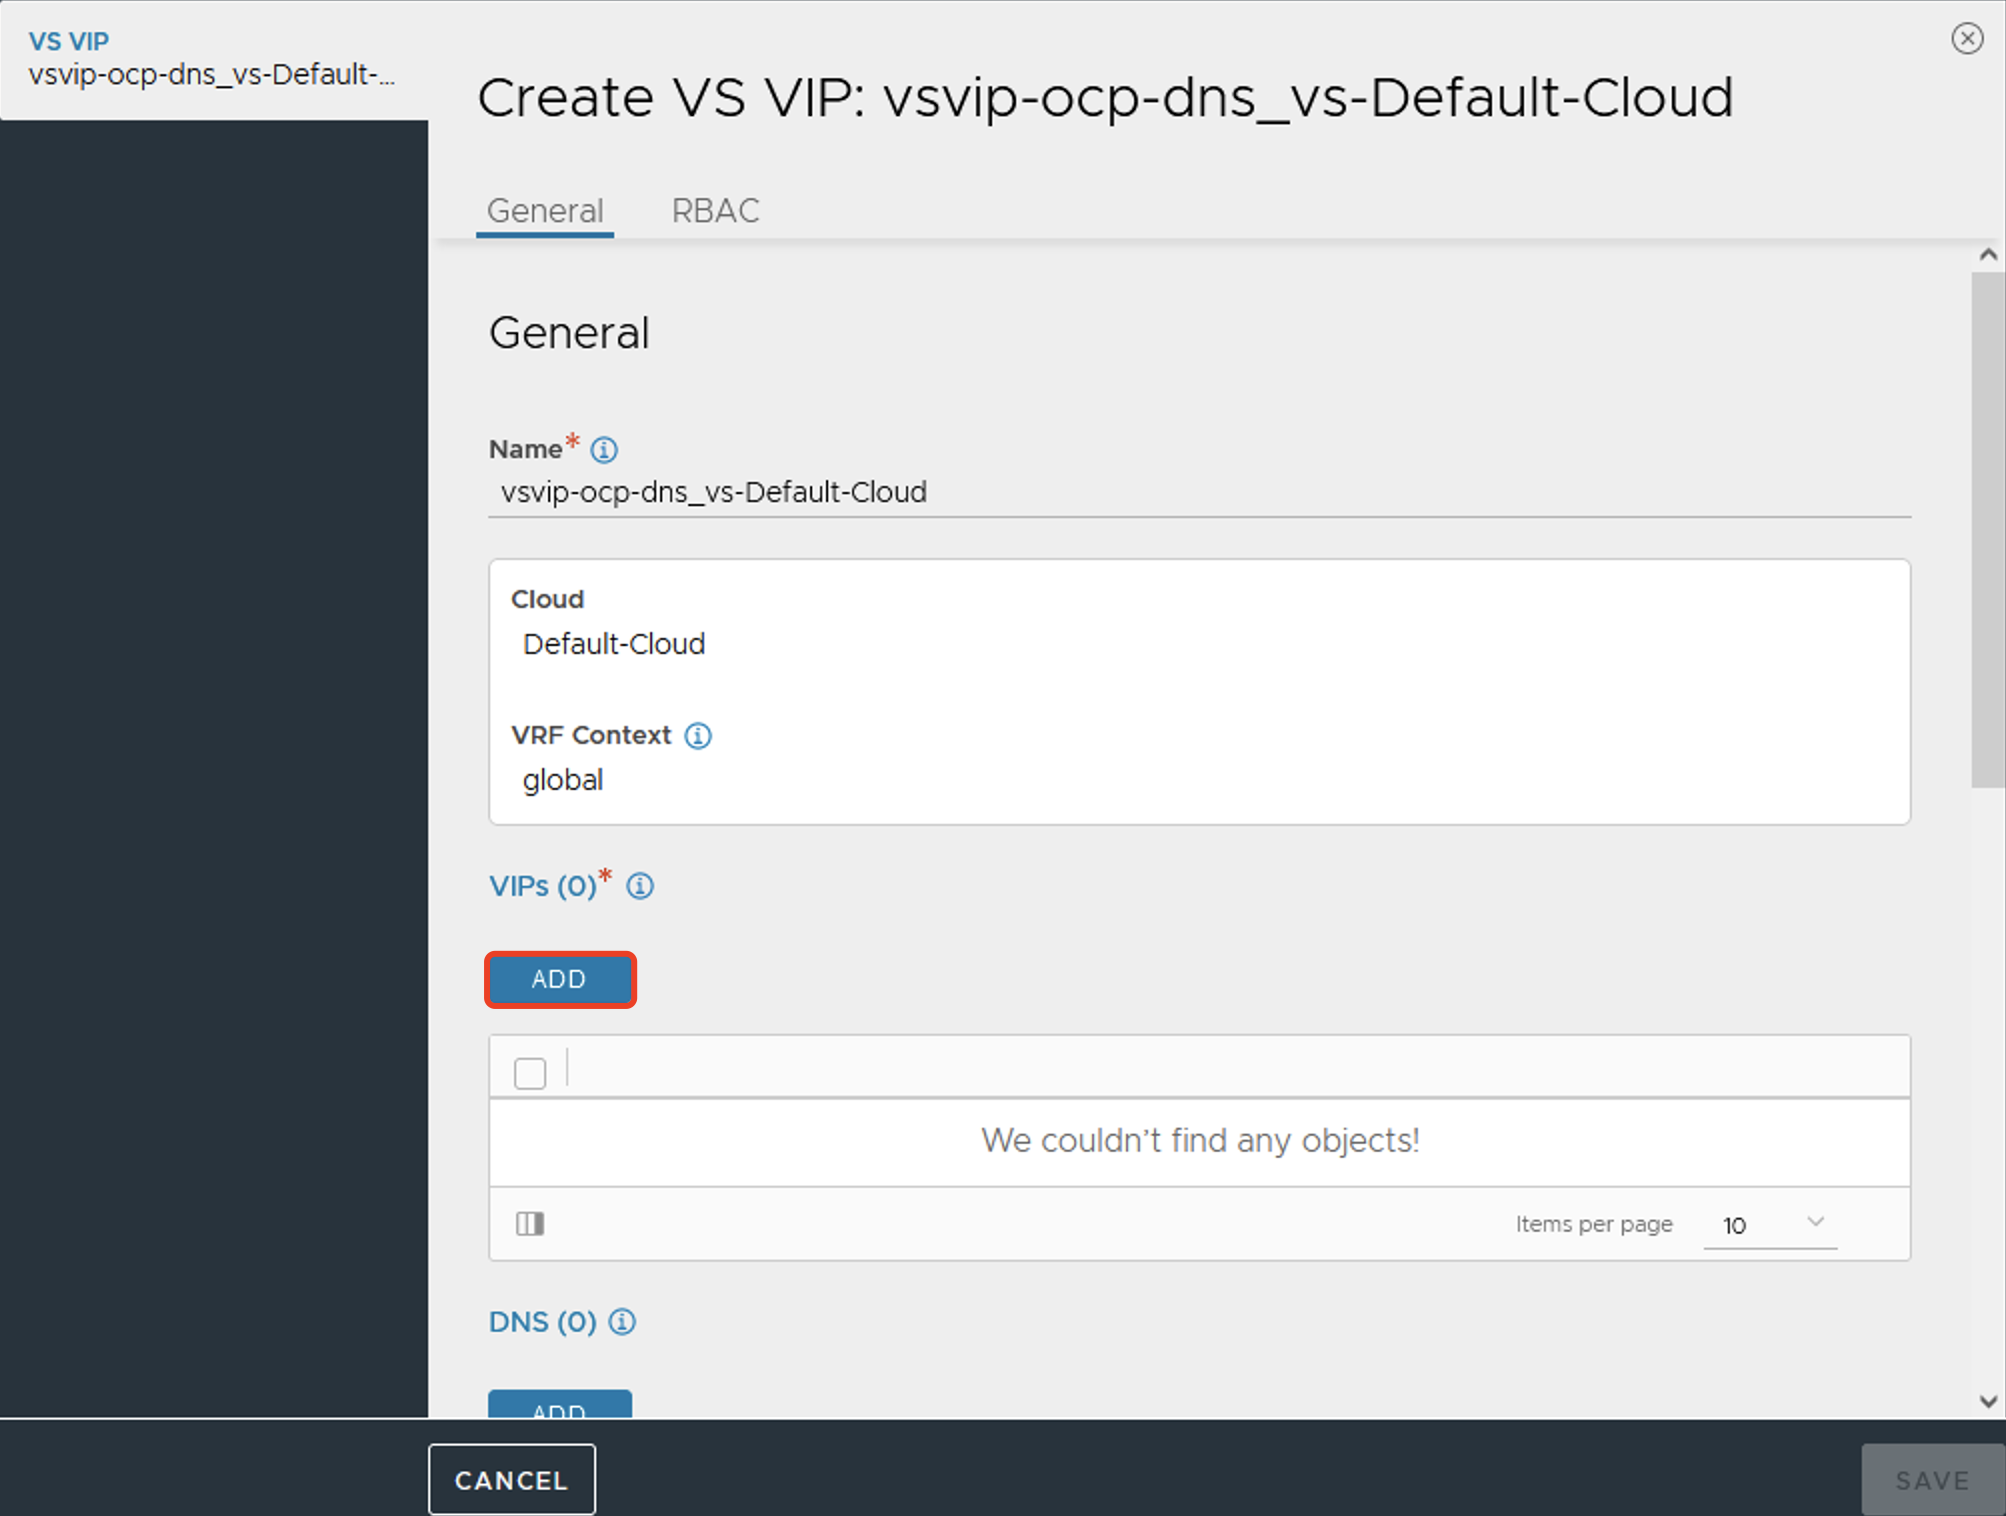Open the Items per page dropdown
The height and width of the screenshot is (1516, 2006).
[x=1770, y=1224]
